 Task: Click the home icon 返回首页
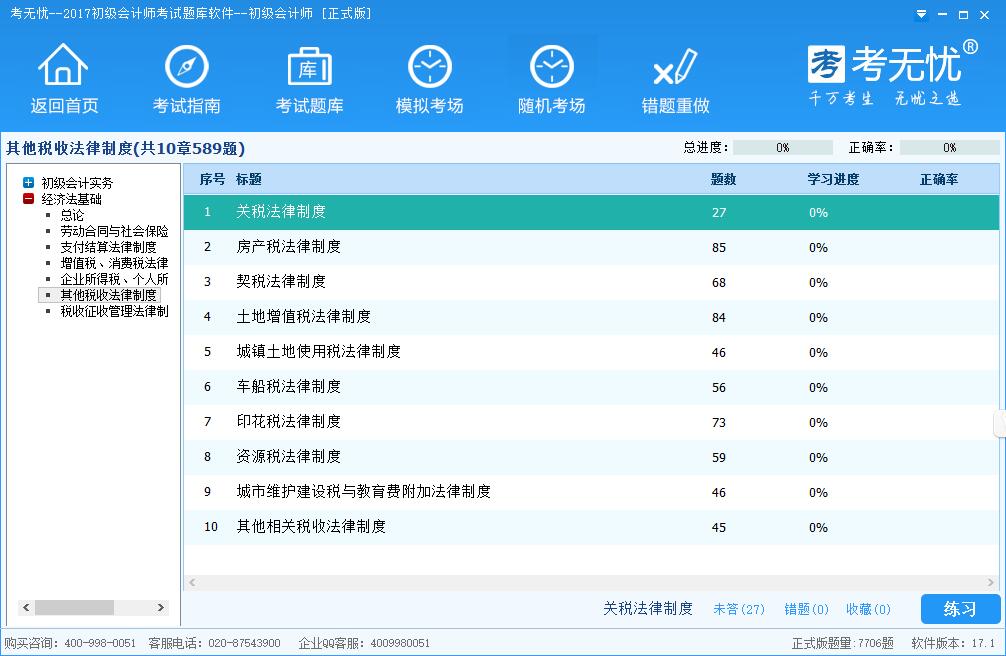pyautogui.click(x=63, y=68)
